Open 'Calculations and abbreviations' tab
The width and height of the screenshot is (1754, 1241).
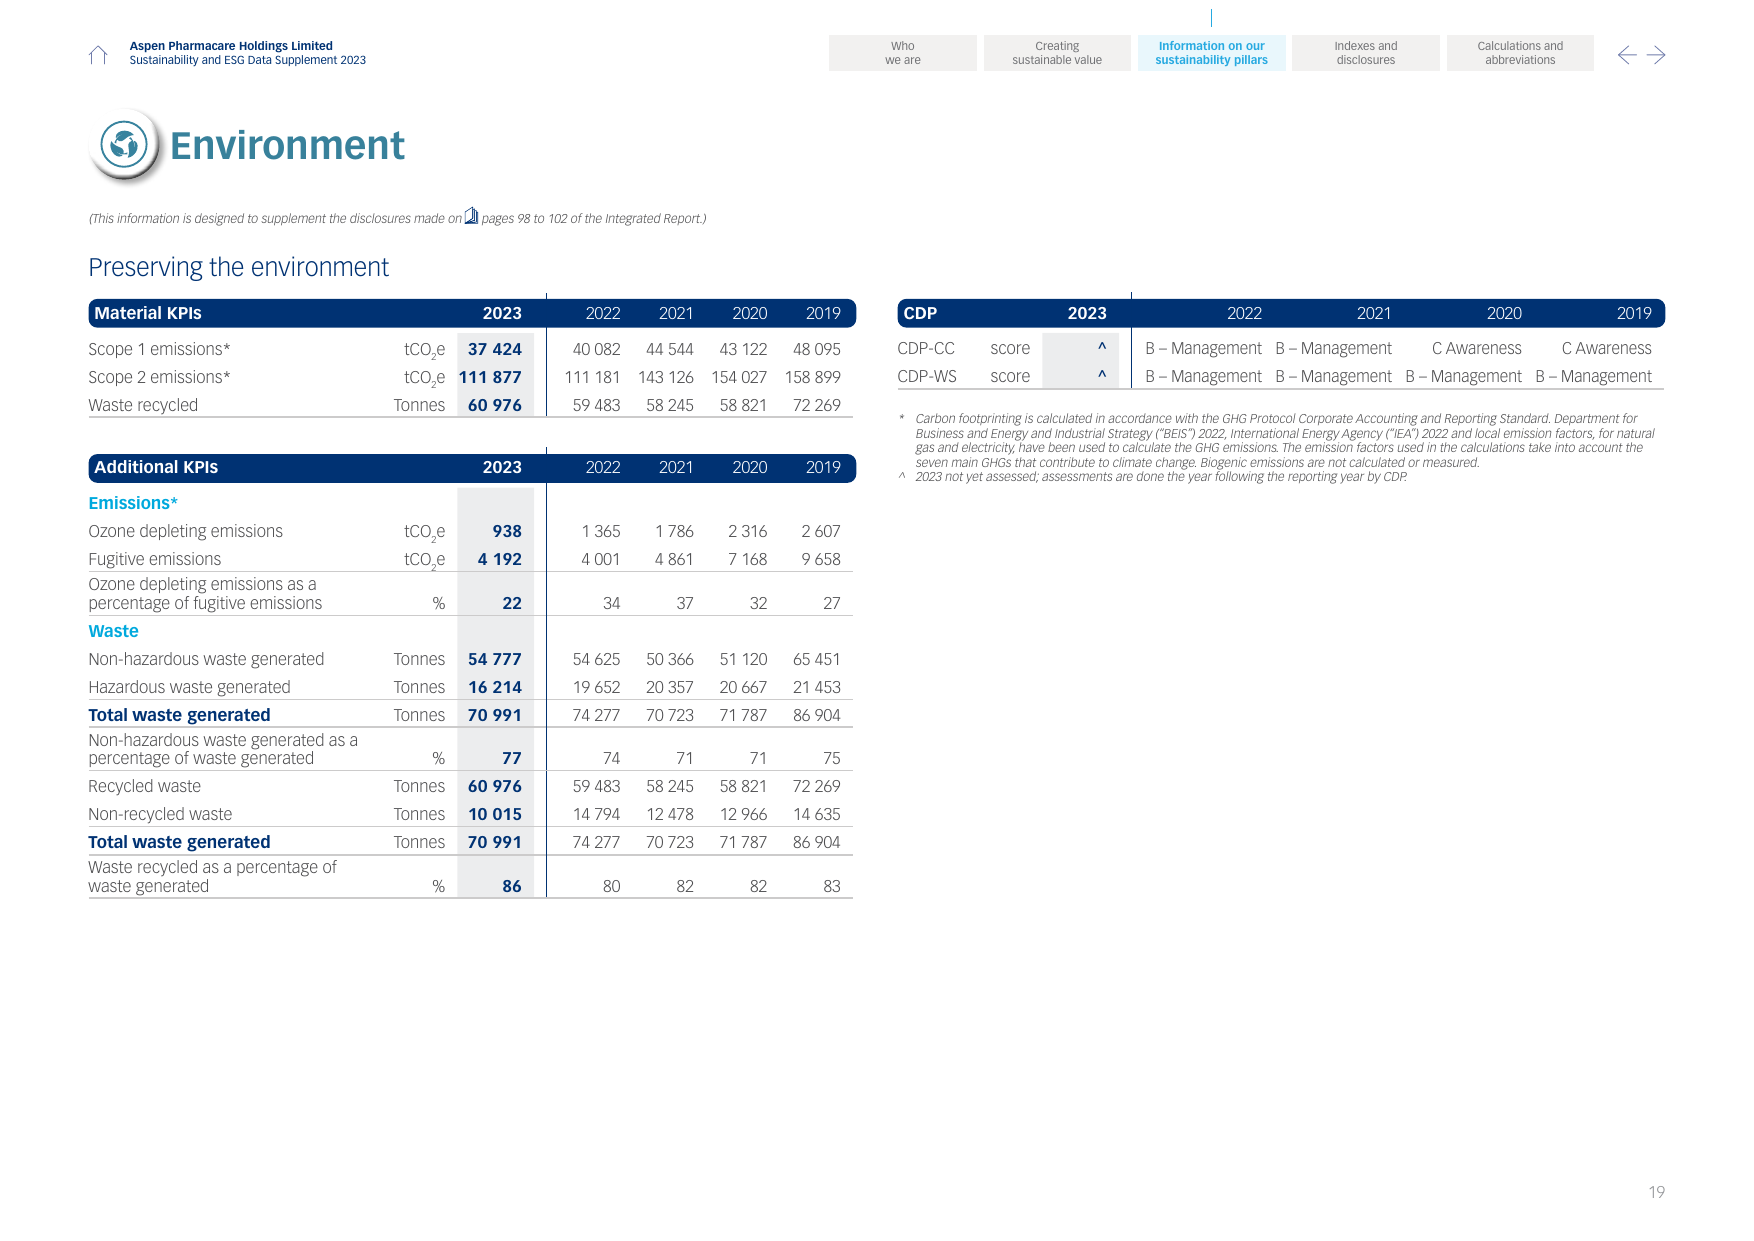click(x=1520, y=53)
